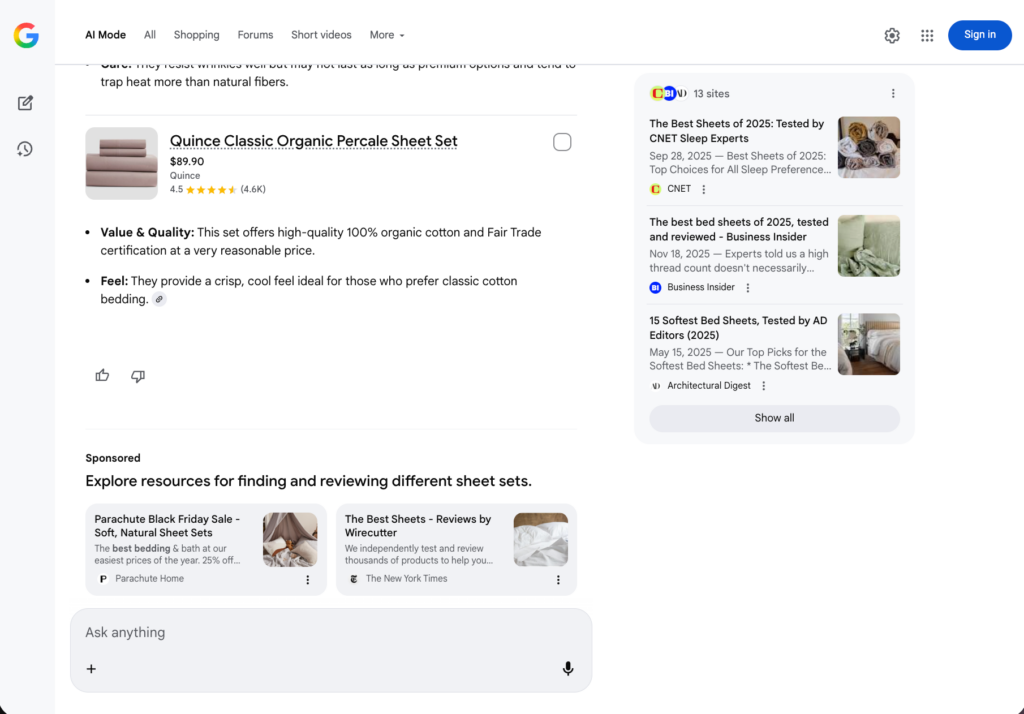Open Google apps grid

click(x=927, y=35)
